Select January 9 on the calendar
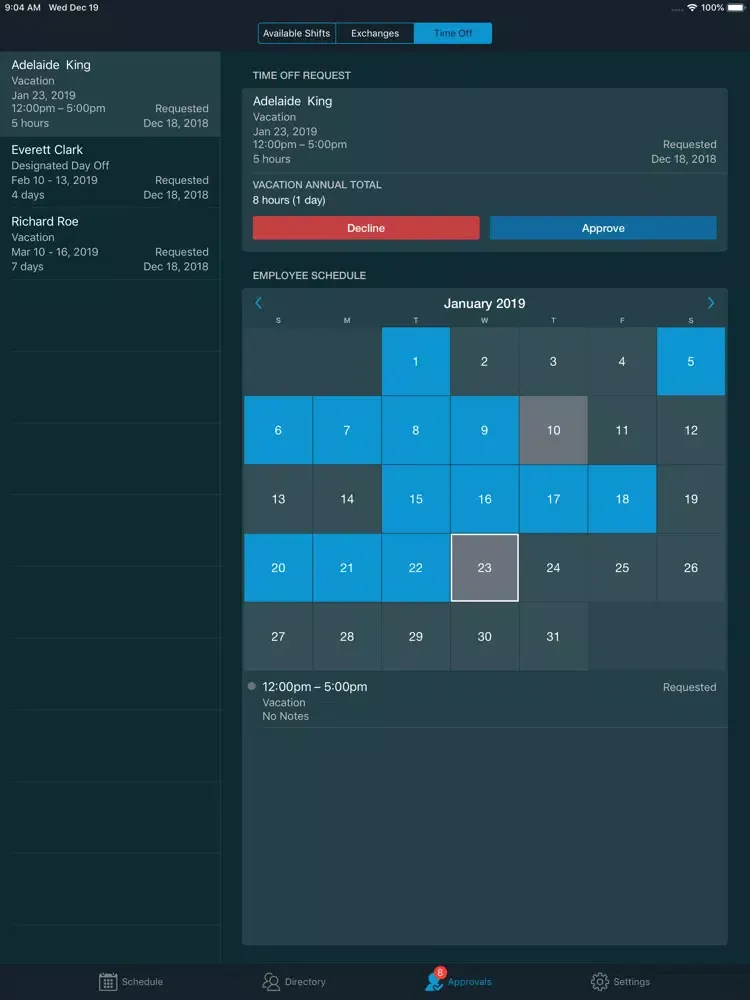750x1000 pixels. pos(485,430)
